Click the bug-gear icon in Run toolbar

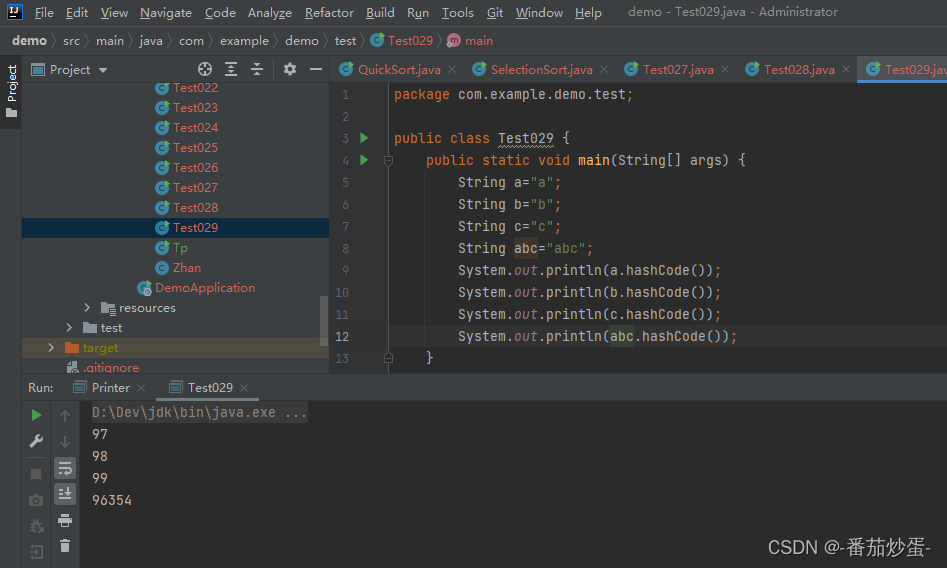pos(36,526)
